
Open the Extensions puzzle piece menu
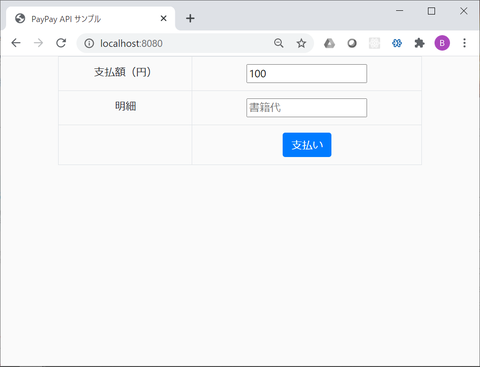[419, 43]
